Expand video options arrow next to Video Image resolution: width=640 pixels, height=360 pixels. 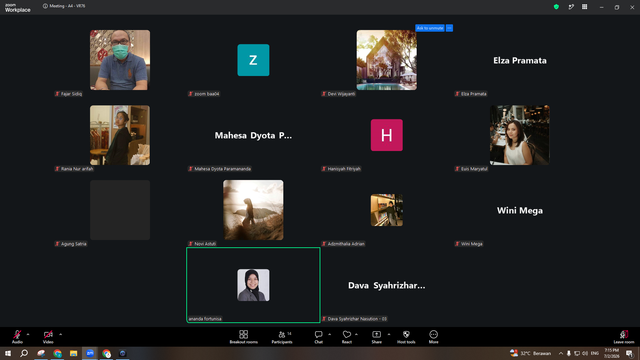pos(60,334)
